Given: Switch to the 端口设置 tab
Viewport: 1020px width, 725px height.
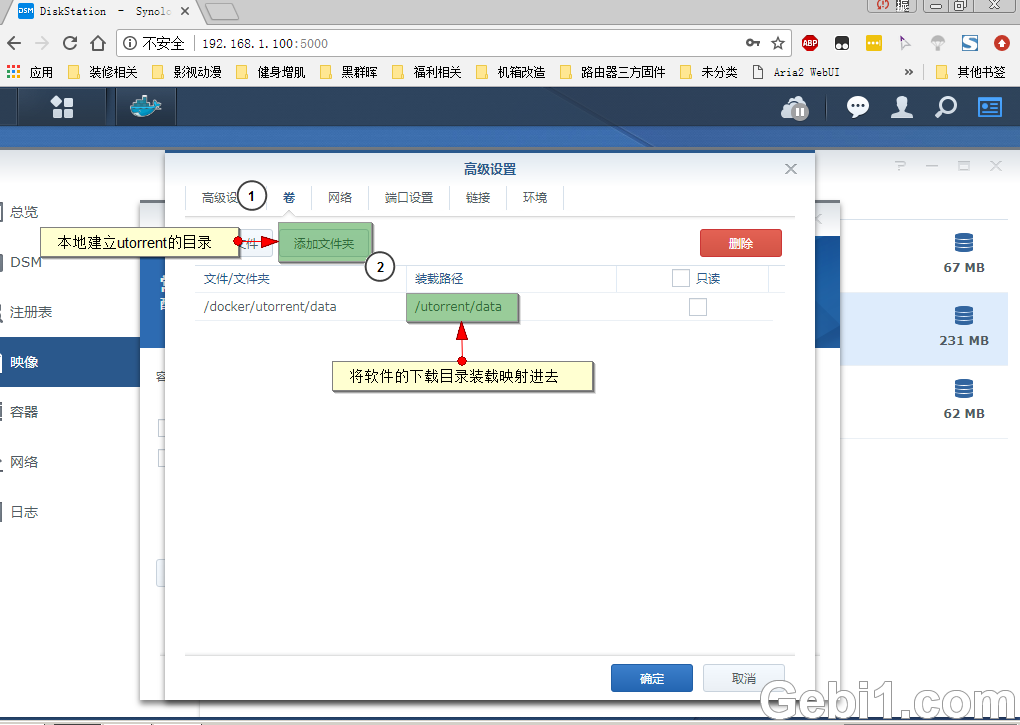Looking at the screenshot, I should coord(407,197).
